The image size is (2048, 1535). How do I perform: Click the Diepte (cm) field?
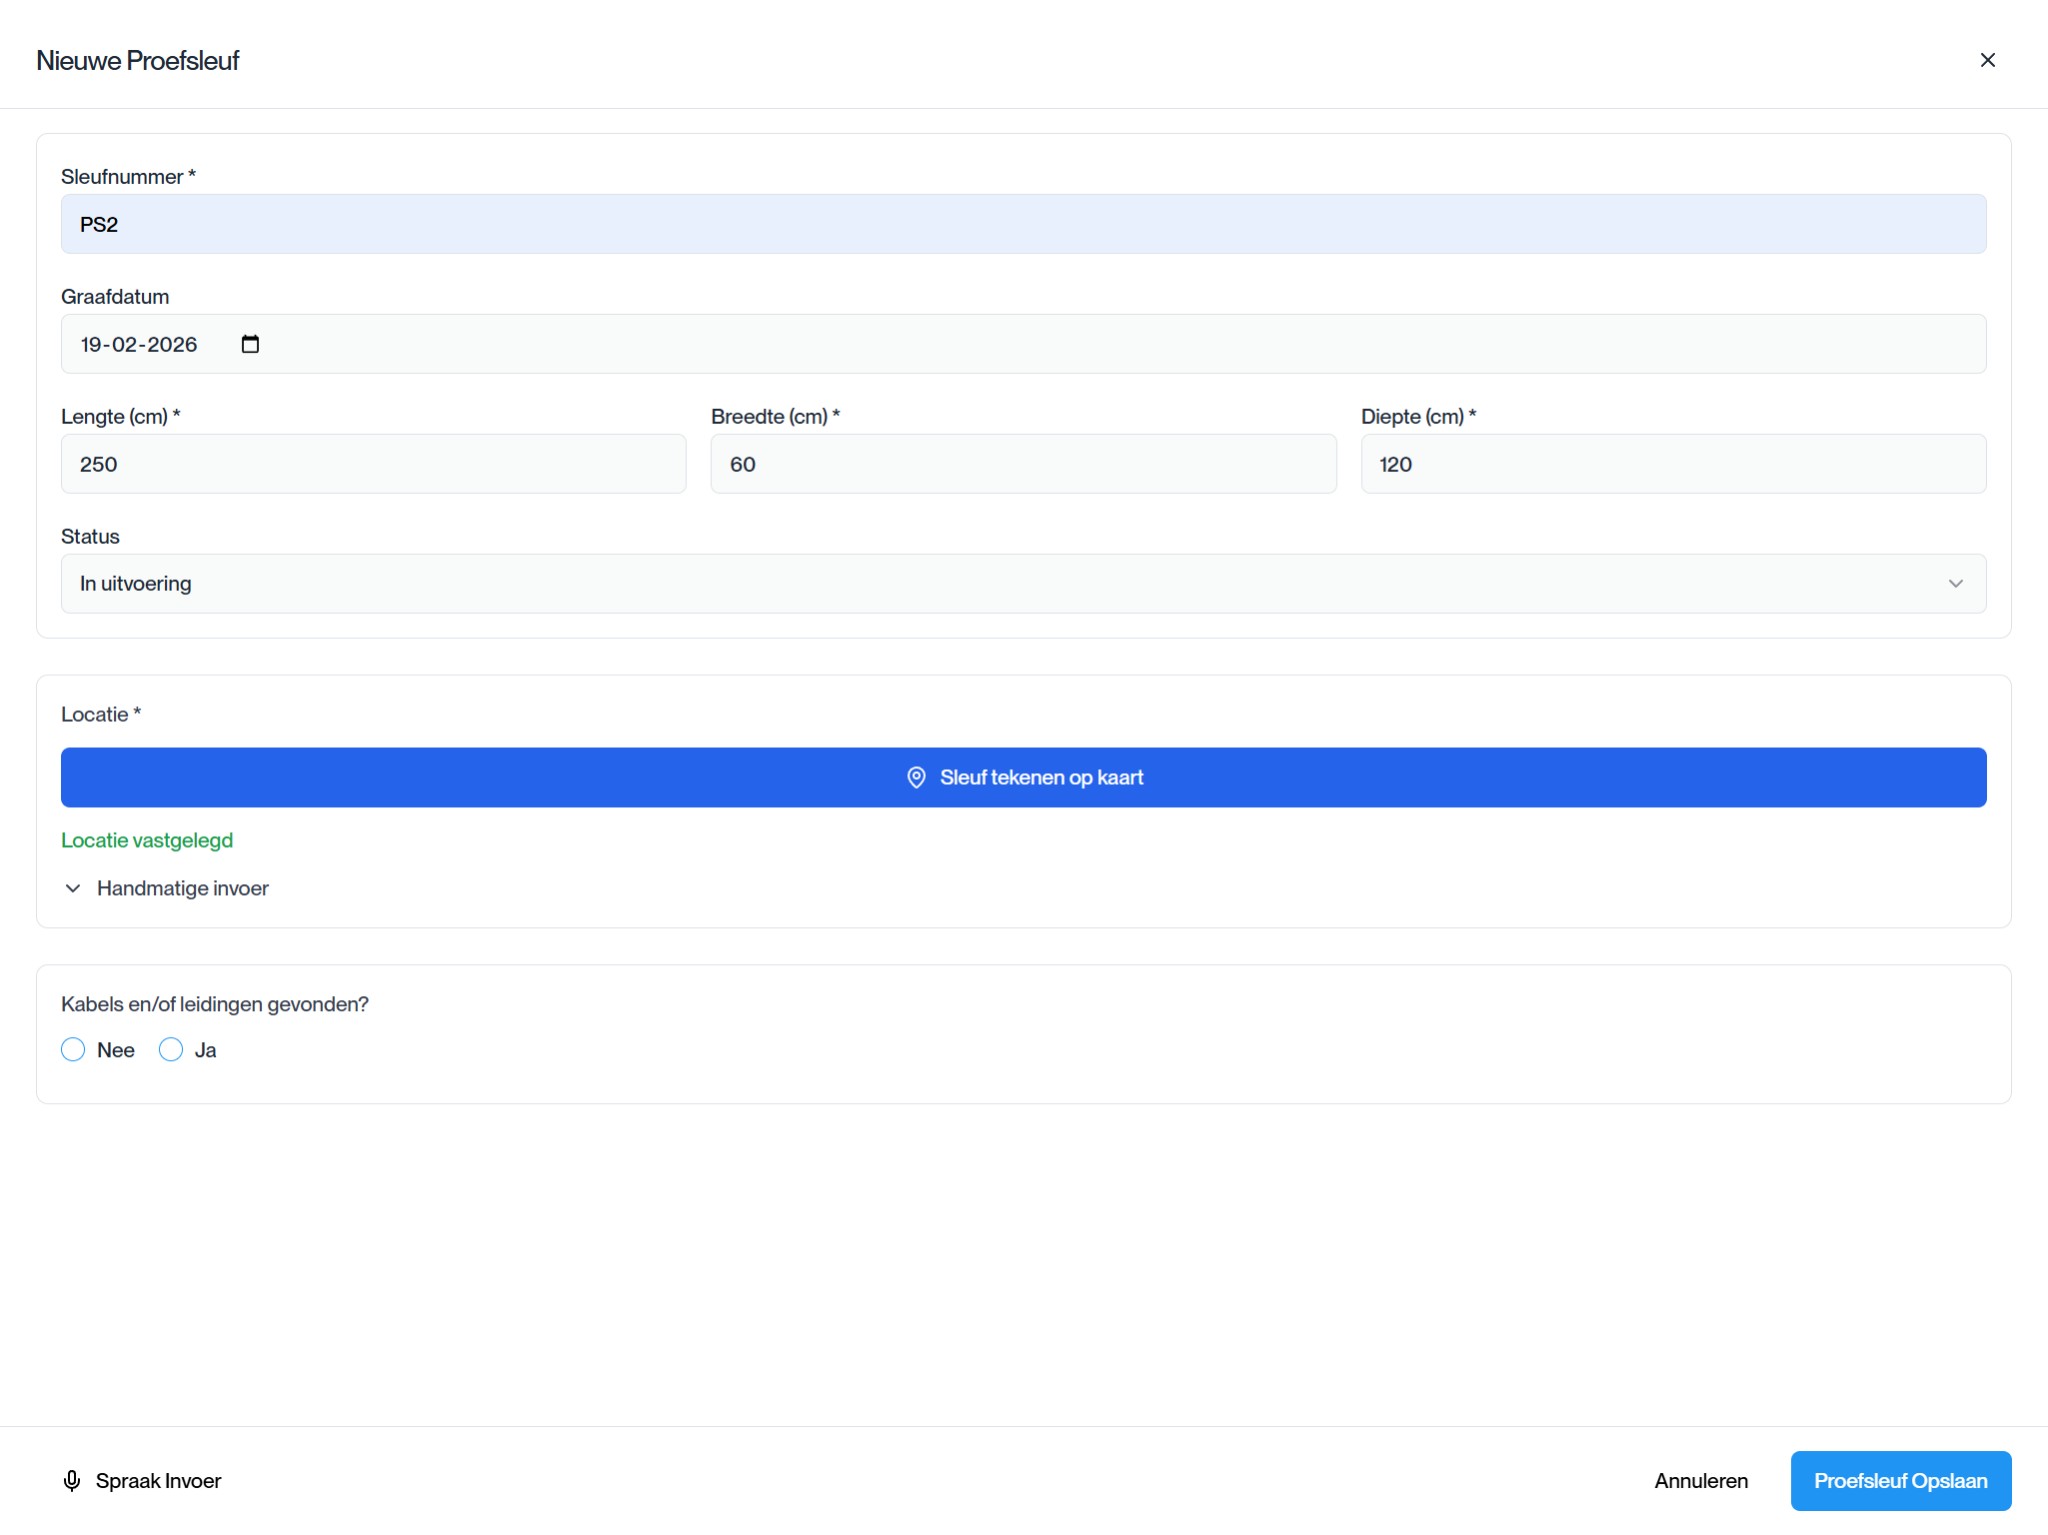tap(1672, 464)
